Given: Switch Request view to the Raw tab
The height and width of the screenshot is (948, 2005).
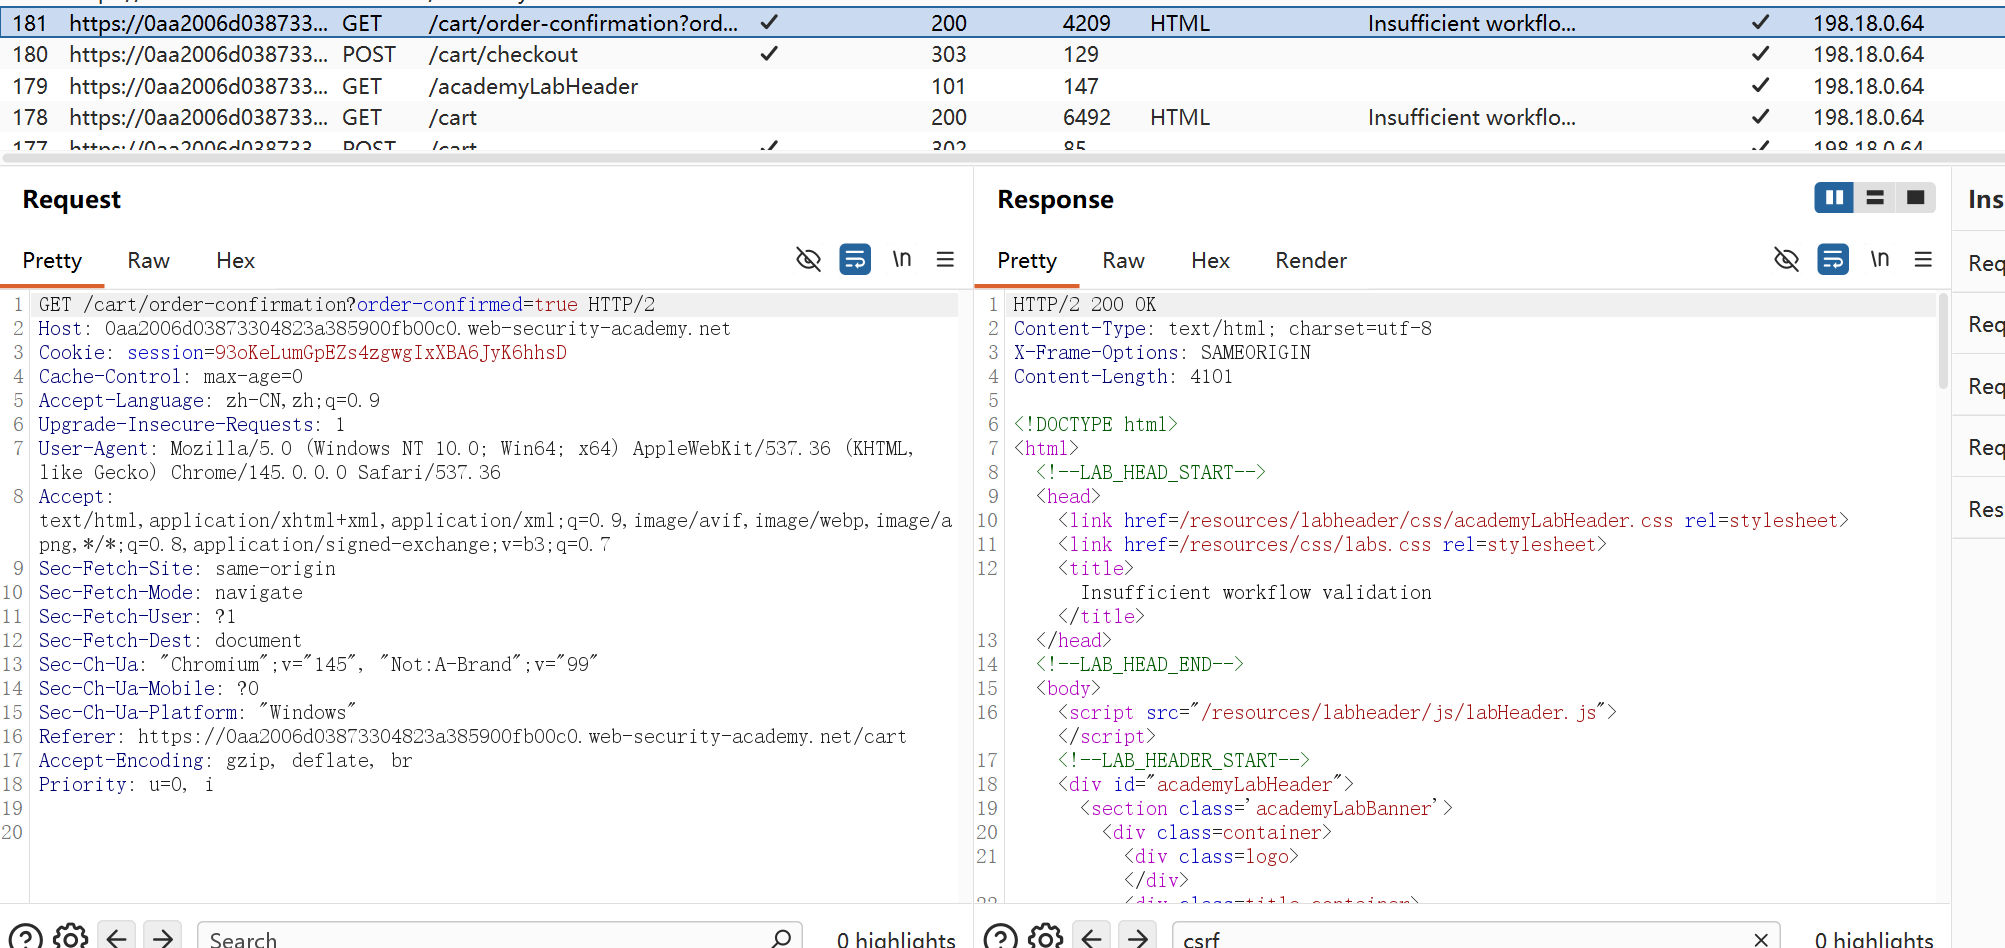Looking at the screenshot, I should coord(148,261).
